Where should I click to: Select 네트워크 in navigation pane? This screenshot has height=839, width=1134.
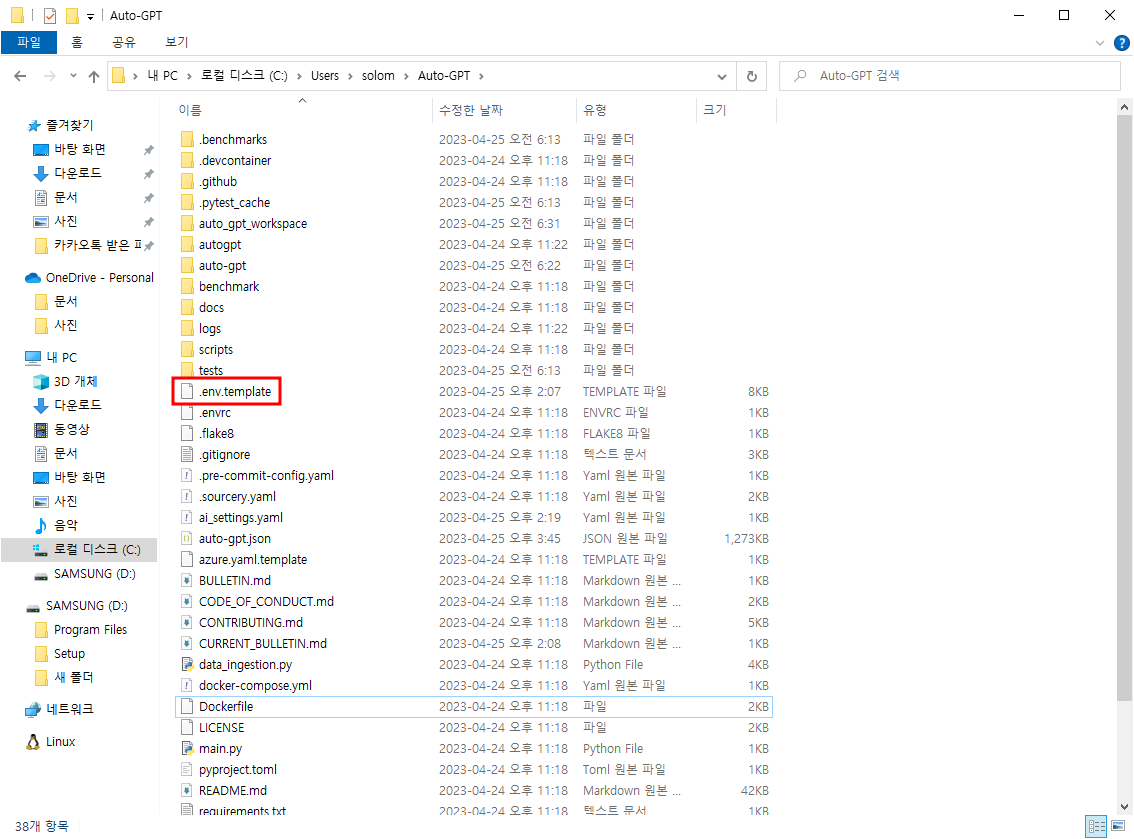pyautogui.click(x=69, y=710)
